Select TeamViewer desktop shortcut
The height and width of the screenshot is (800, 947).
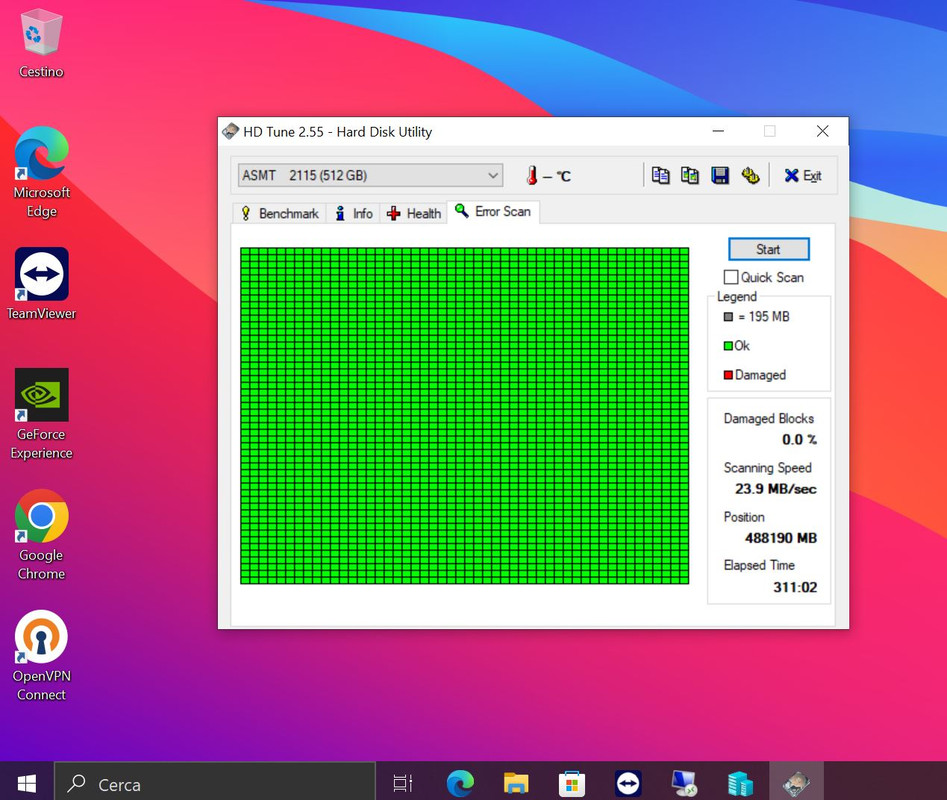[41, 284]
